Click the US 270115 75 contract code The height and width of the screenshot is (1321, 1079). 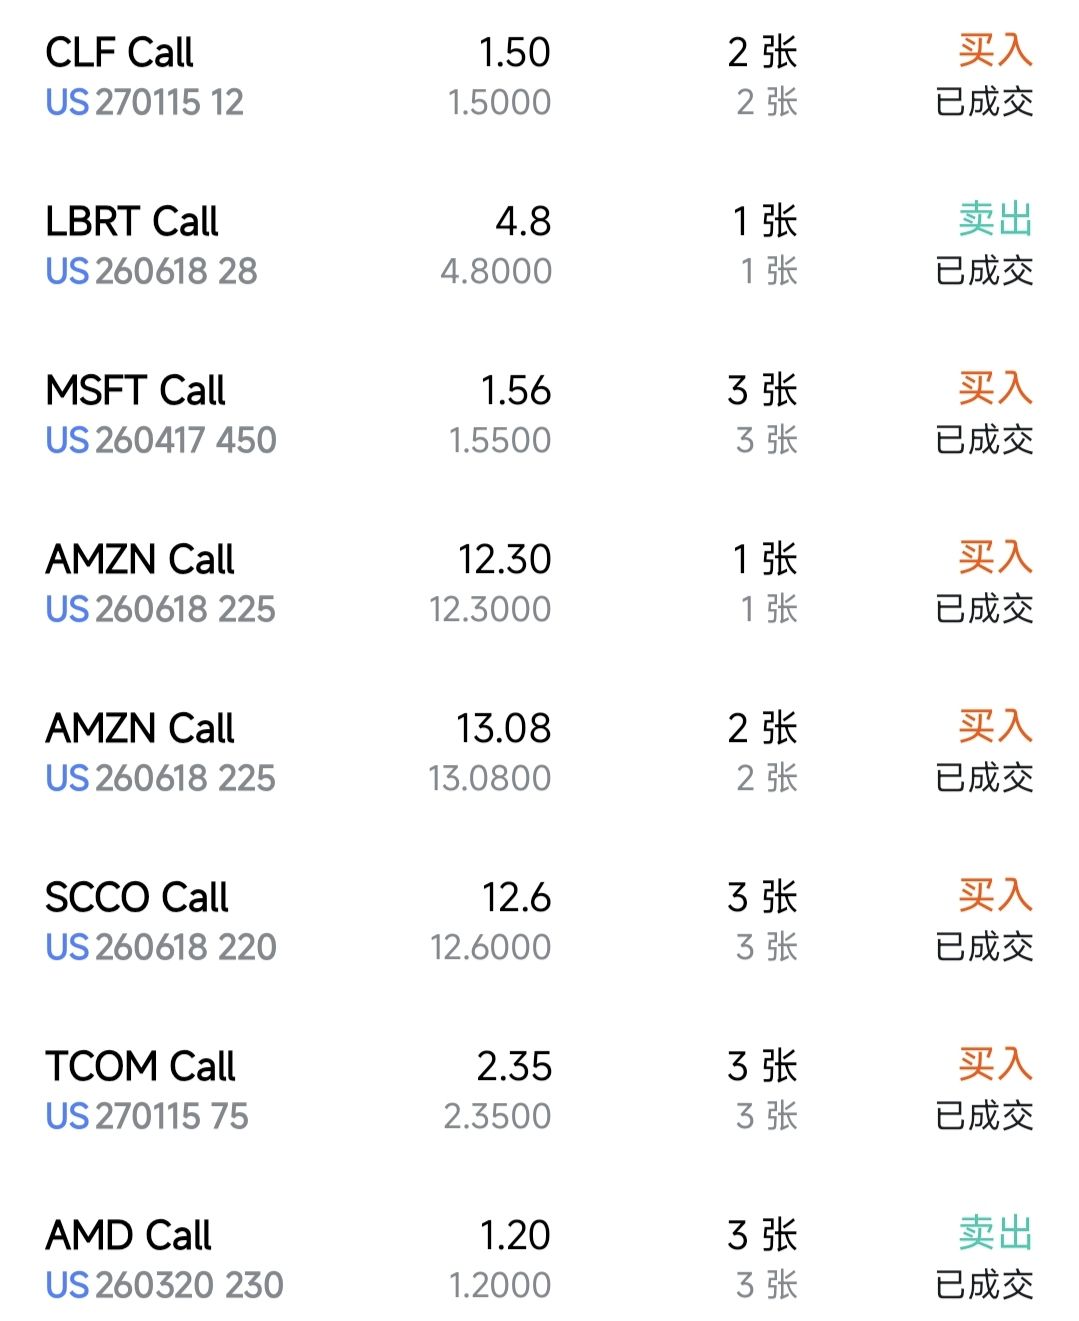pyautogui.click(x=147, y=1116)
